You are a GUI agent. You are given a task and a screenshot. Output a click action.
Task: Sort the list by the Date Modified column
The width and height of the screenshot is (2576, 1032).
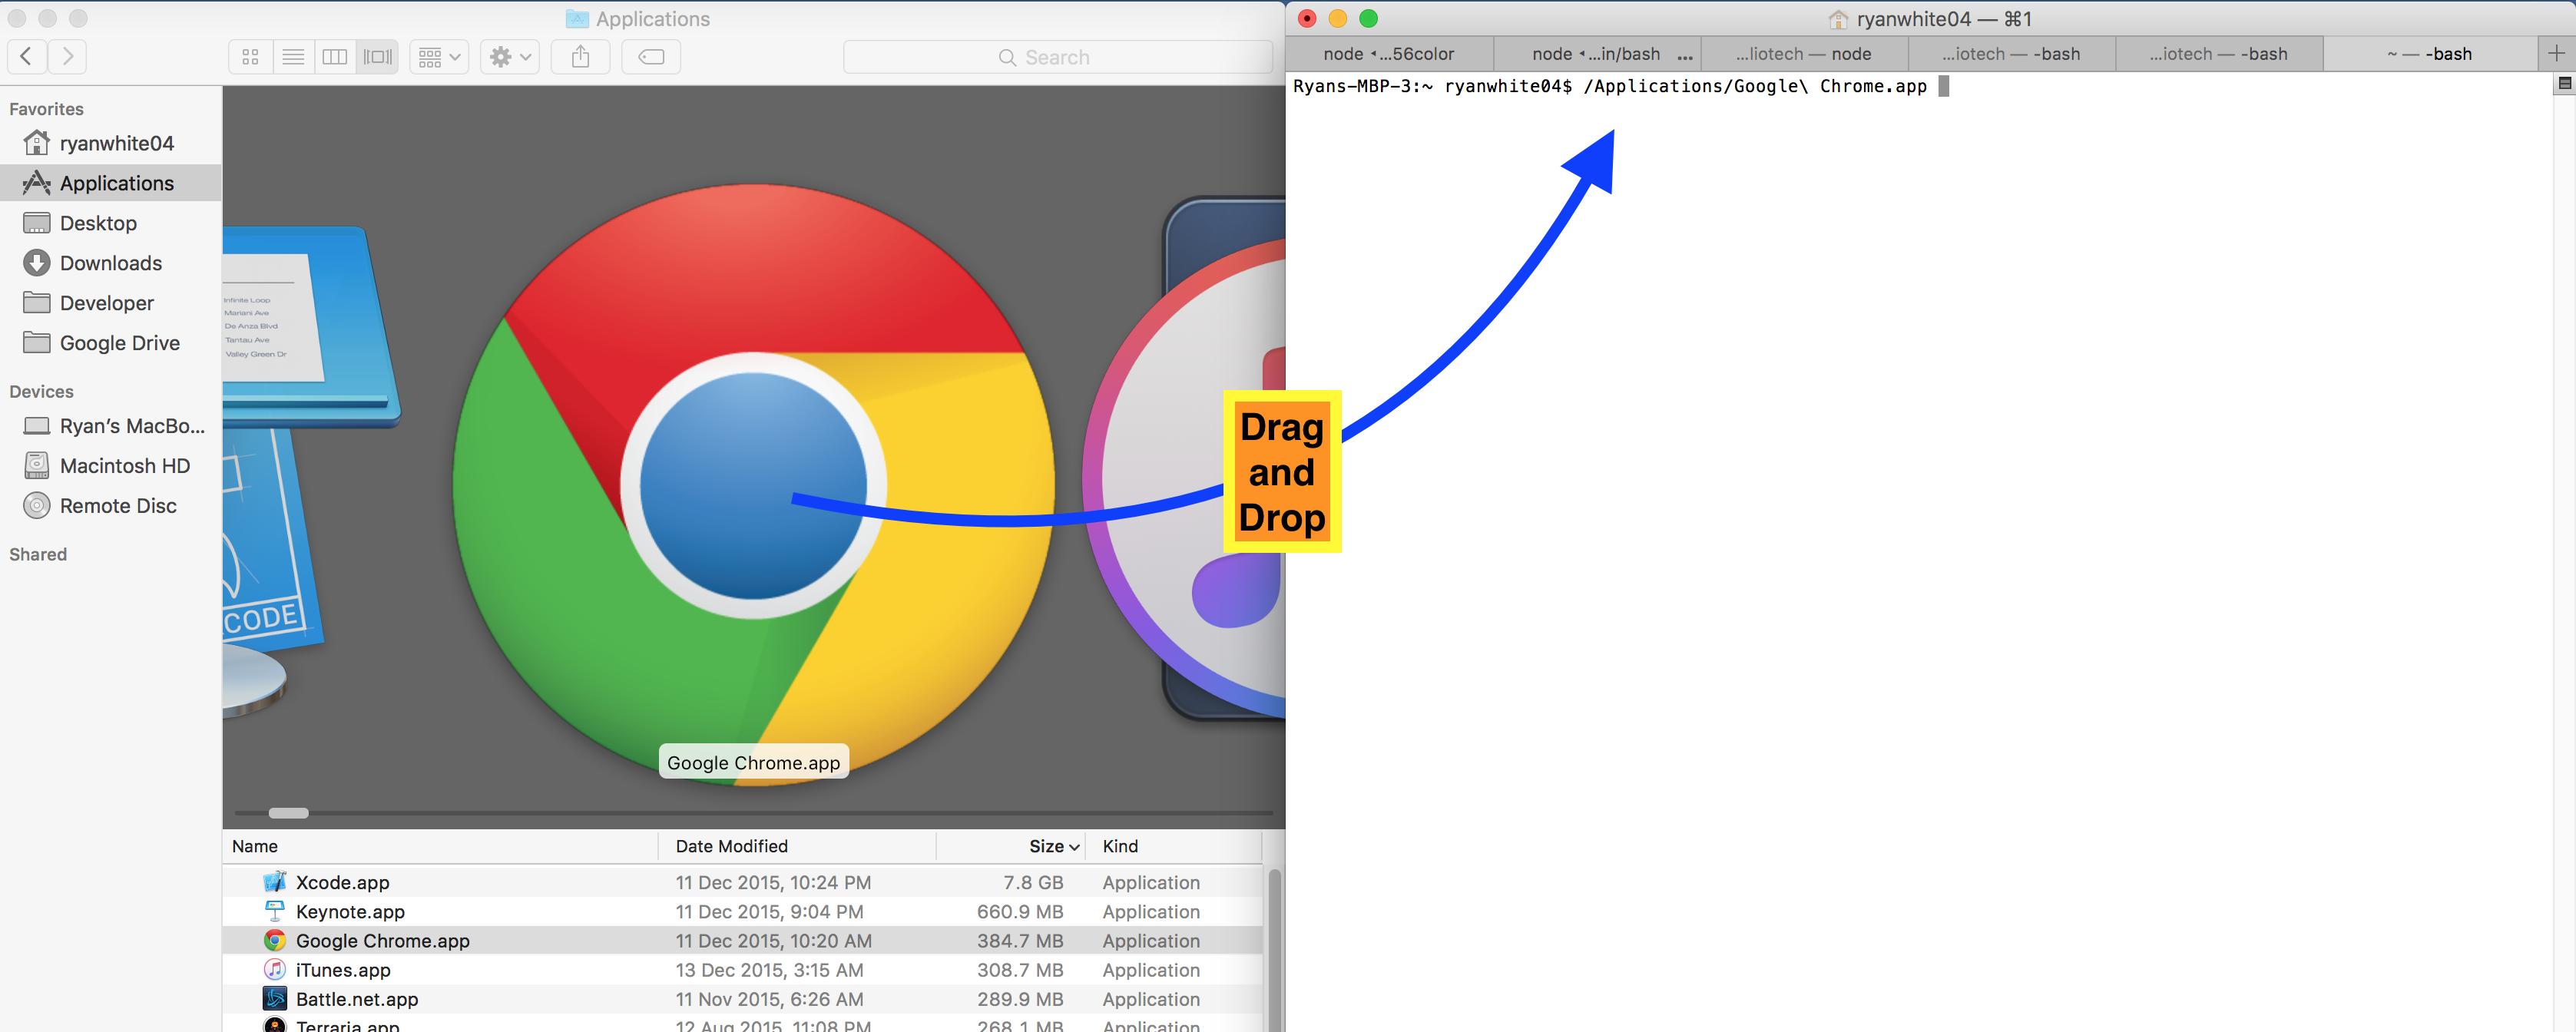click(732, 846)
